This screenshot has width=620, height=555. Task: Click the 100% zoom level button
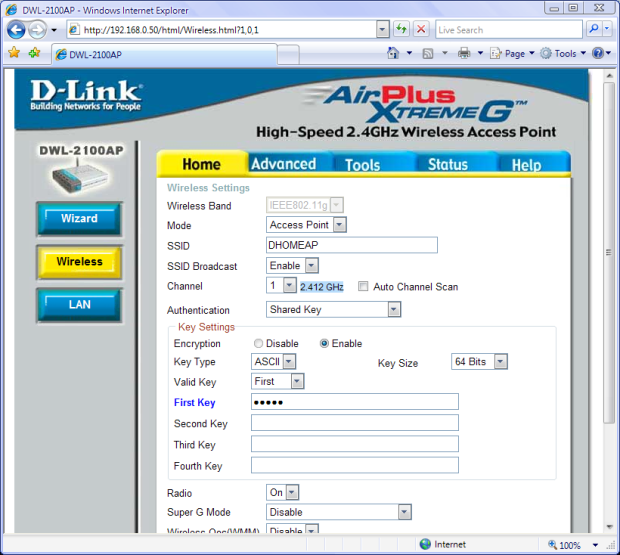click(564, 545)
